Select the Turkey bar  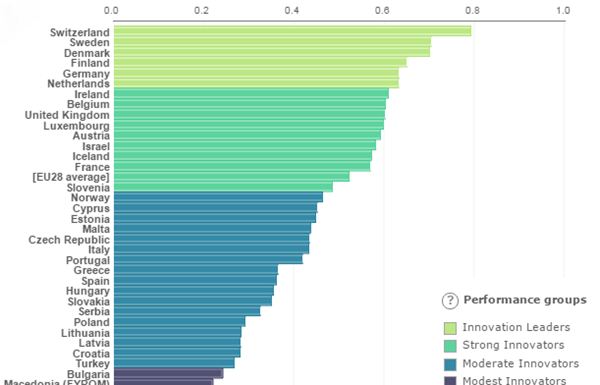click(x=174, y=363)
